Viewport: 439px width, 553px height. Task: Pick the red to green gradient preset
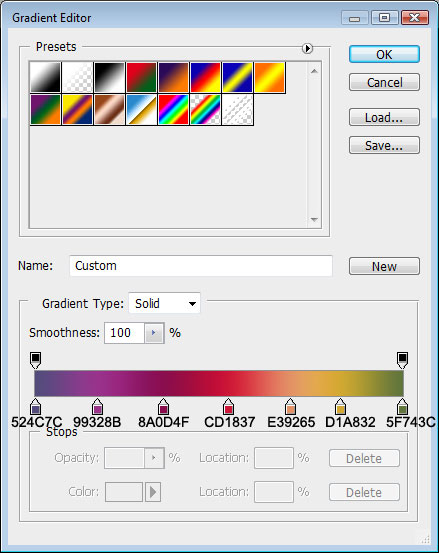pos(141,78)
